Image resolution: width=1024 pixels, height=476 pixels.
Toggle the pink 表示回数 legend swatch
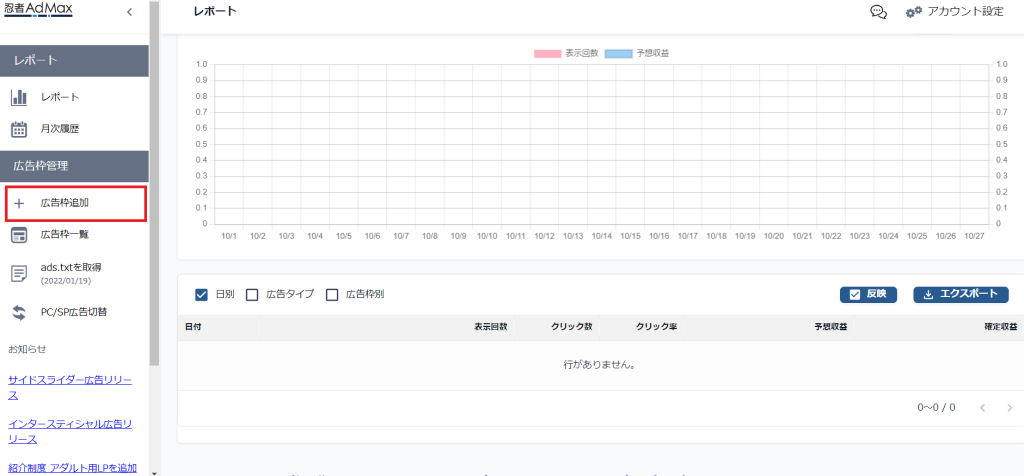(547, 54)
